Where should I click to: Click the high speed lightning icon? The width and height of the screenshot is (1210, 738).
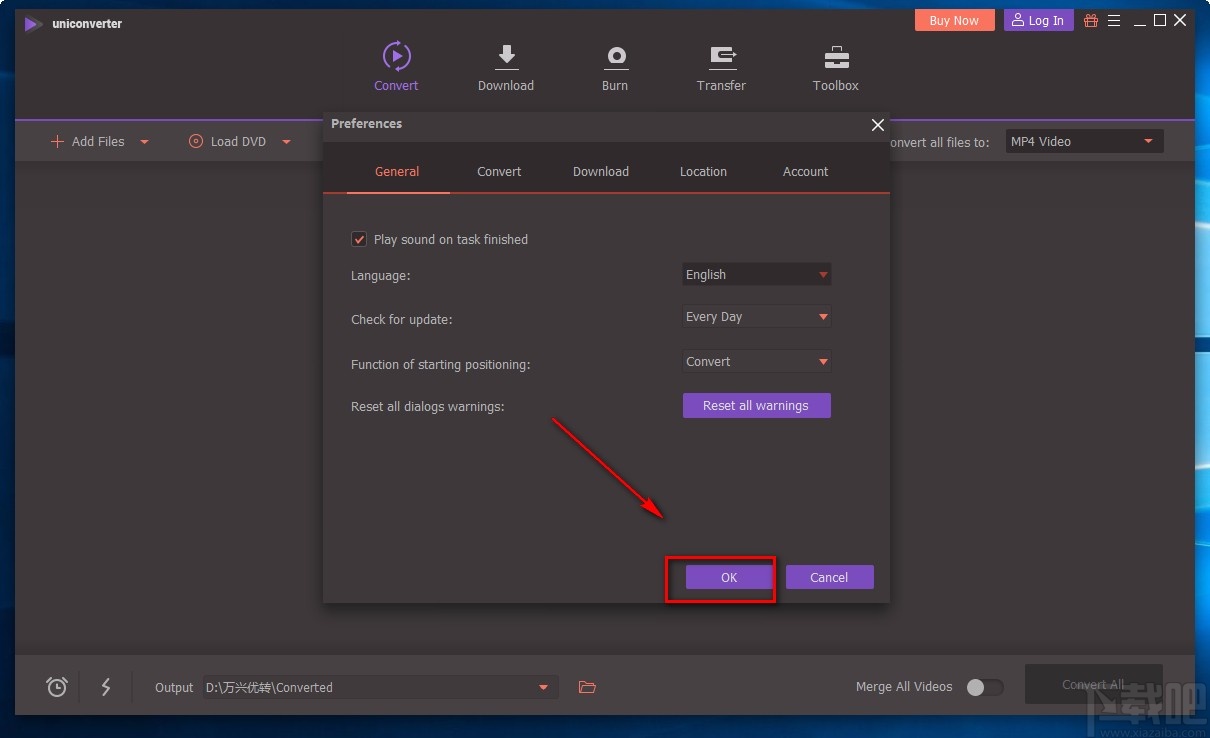point(106,687)
